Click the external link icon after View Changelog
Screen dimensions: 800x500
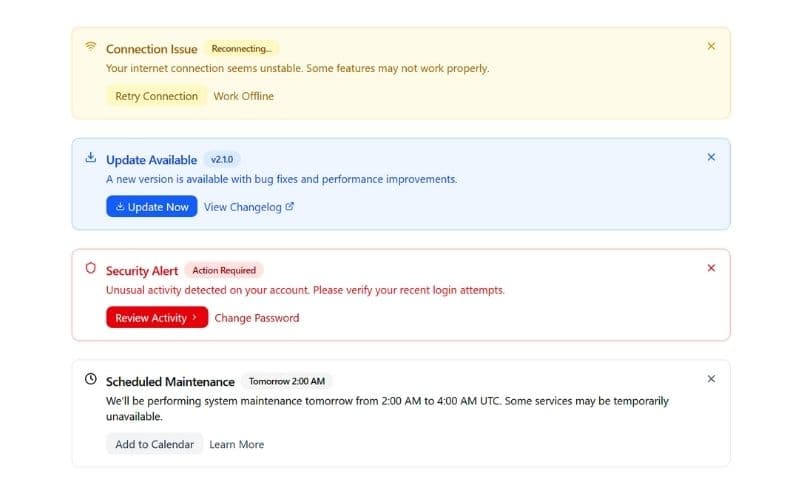pyautogui.click(x=289, y=206)
